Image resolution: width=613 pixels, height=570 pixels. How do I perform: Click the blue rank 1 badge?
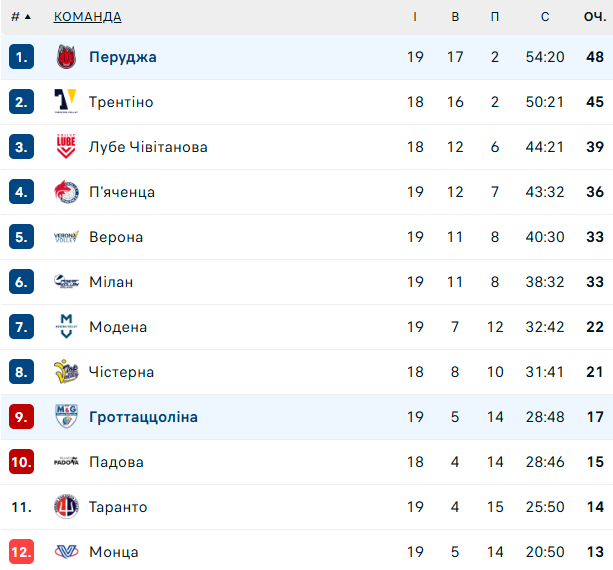coord(22,57)
